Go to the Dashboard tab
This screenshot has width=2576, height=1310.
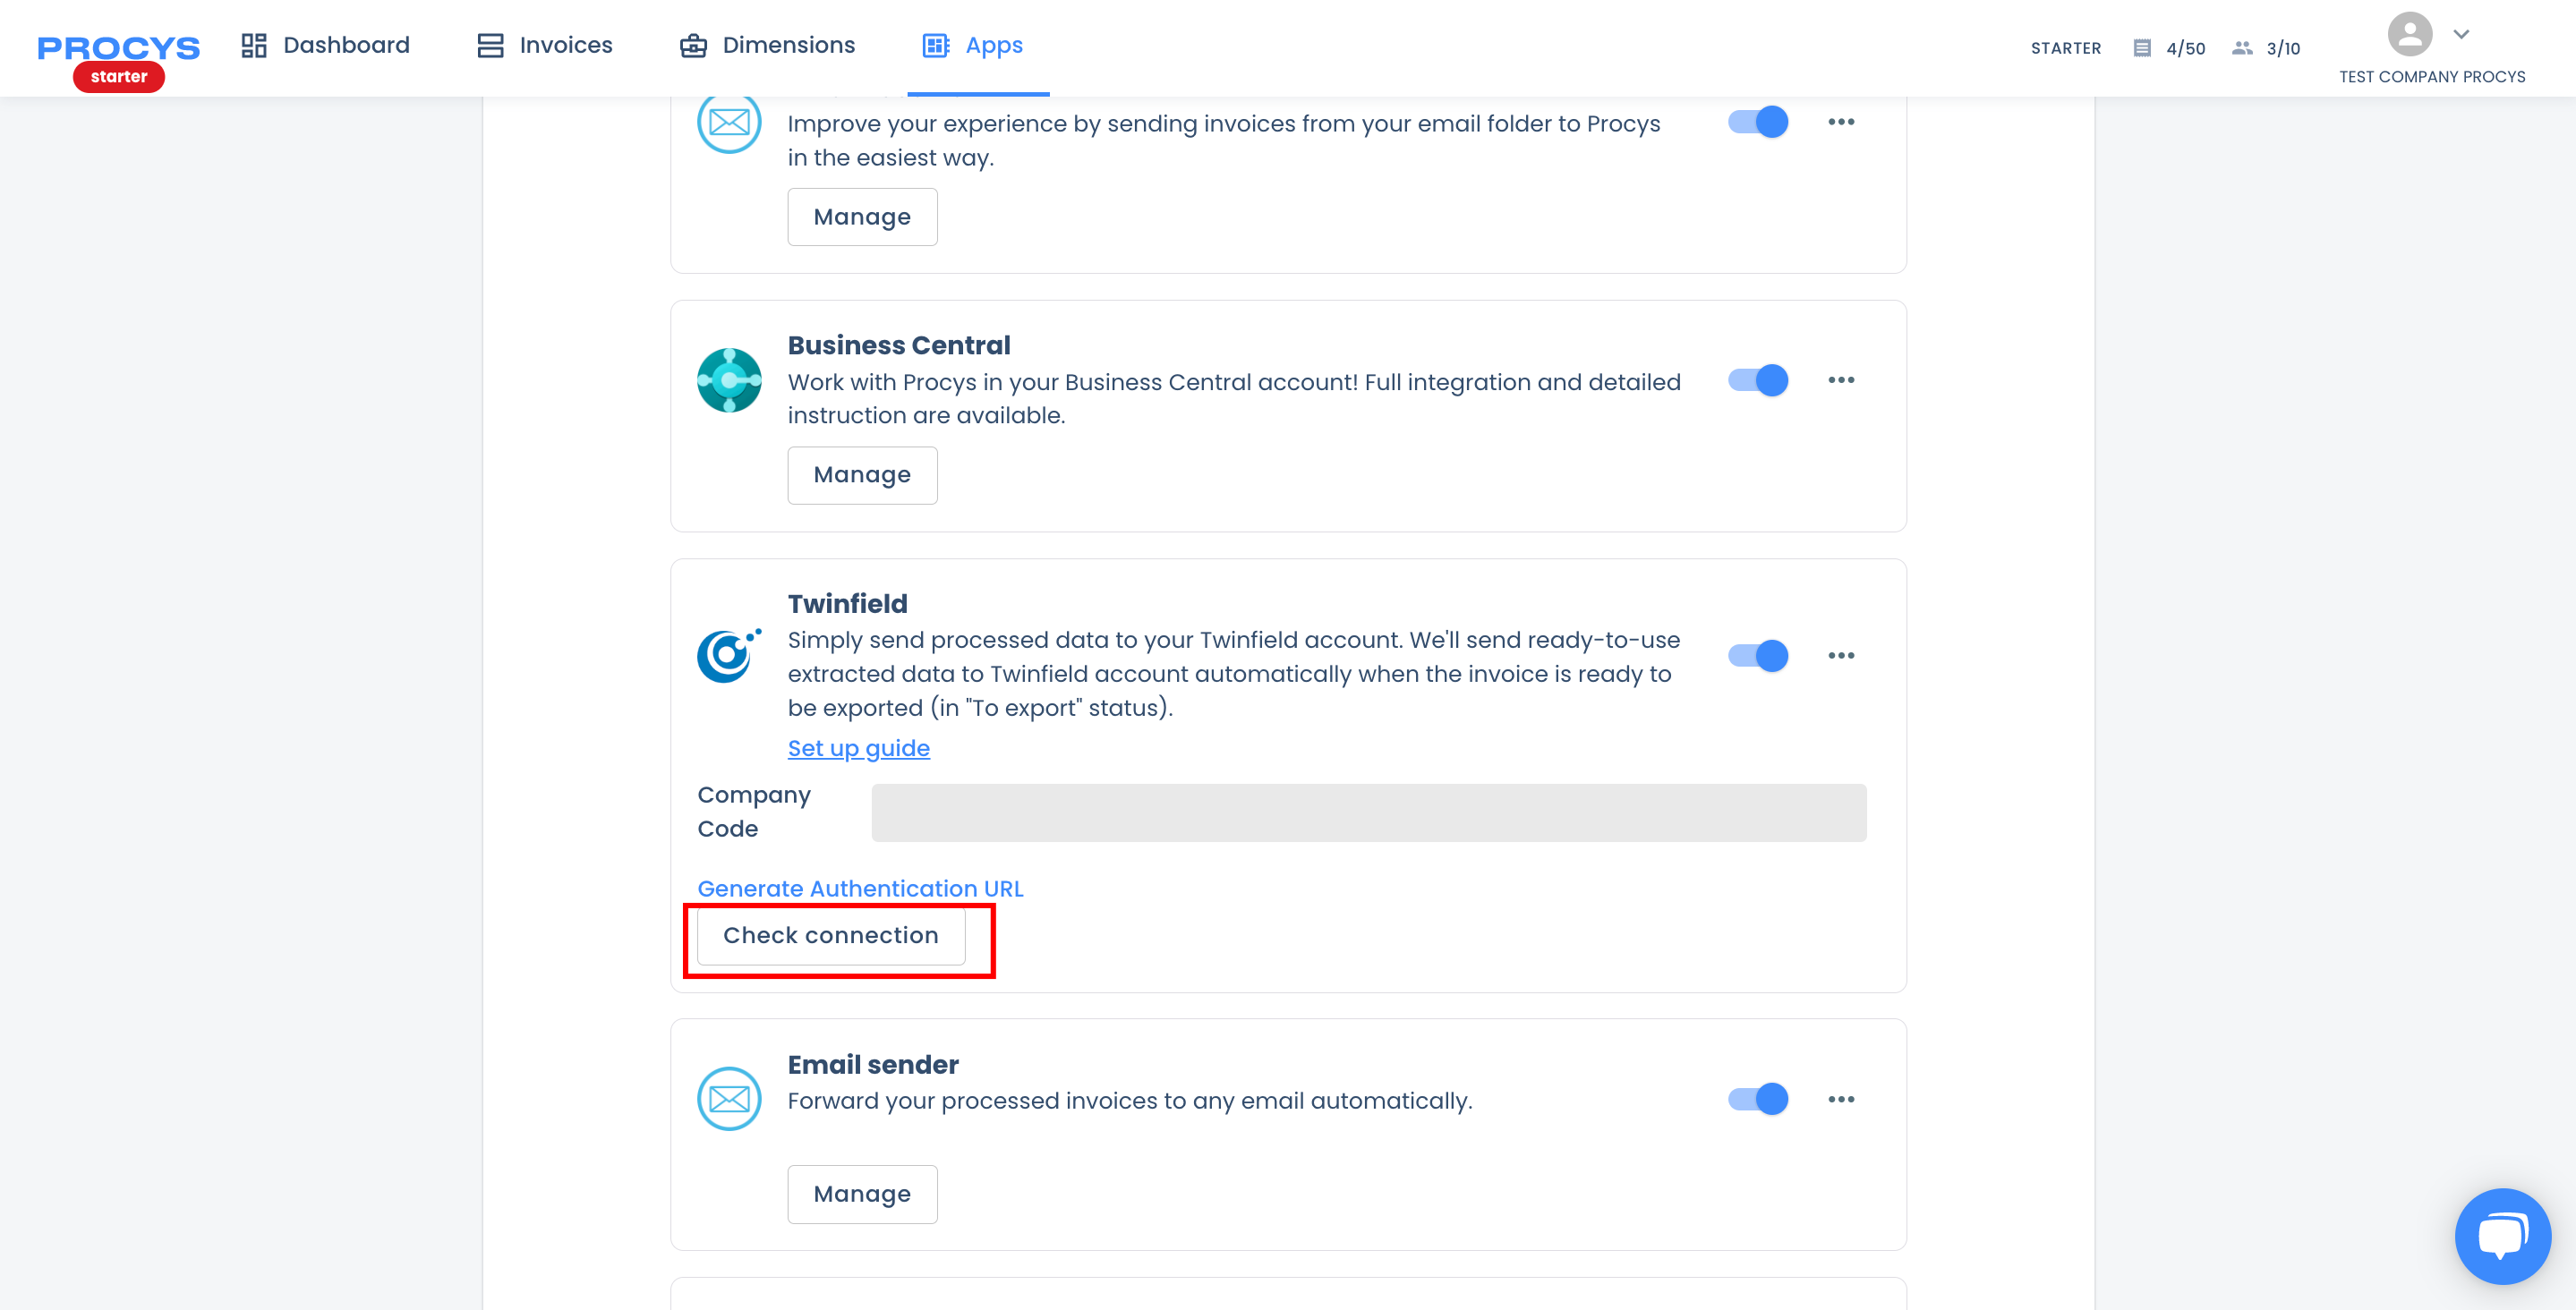325,46
